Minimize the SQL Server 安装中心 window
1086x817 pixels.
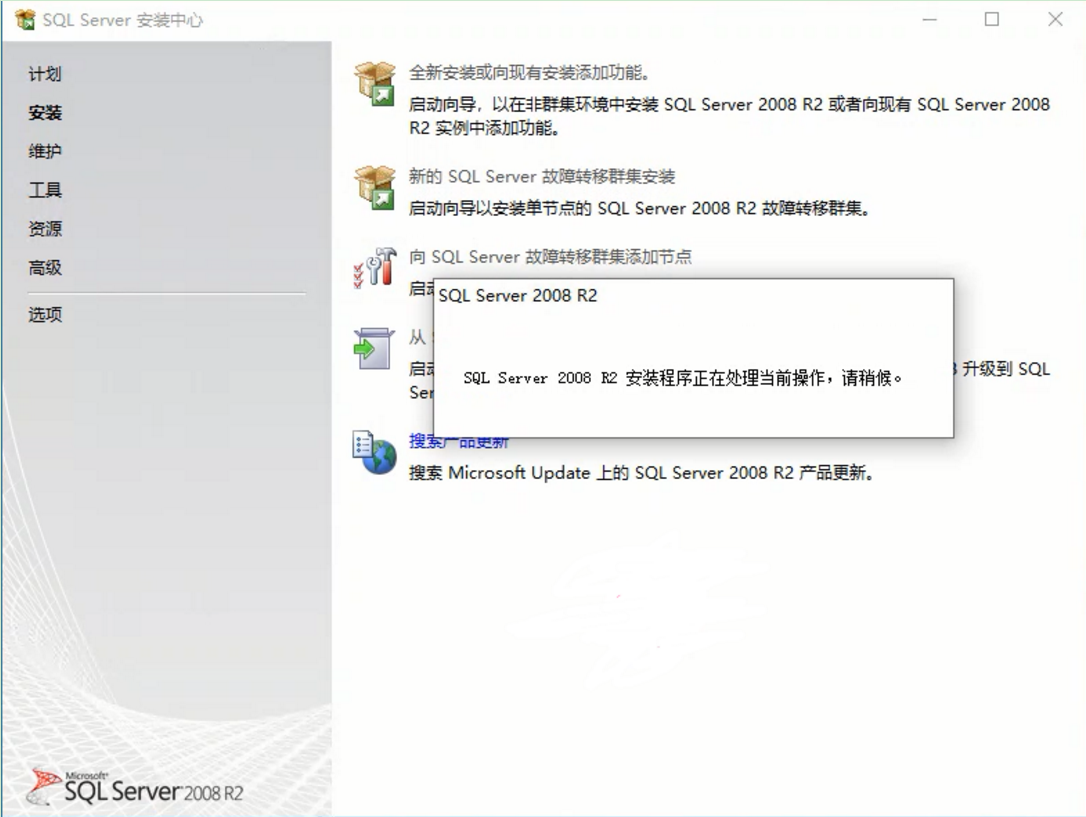coord(929,19)
